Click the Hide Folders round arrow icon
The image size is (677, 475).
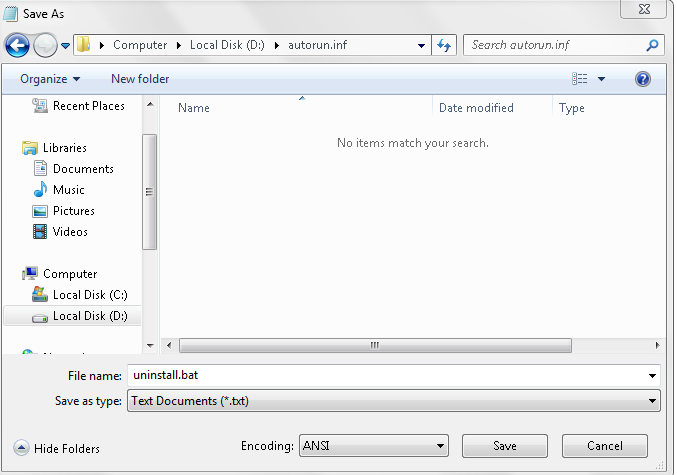coord(21,448)
